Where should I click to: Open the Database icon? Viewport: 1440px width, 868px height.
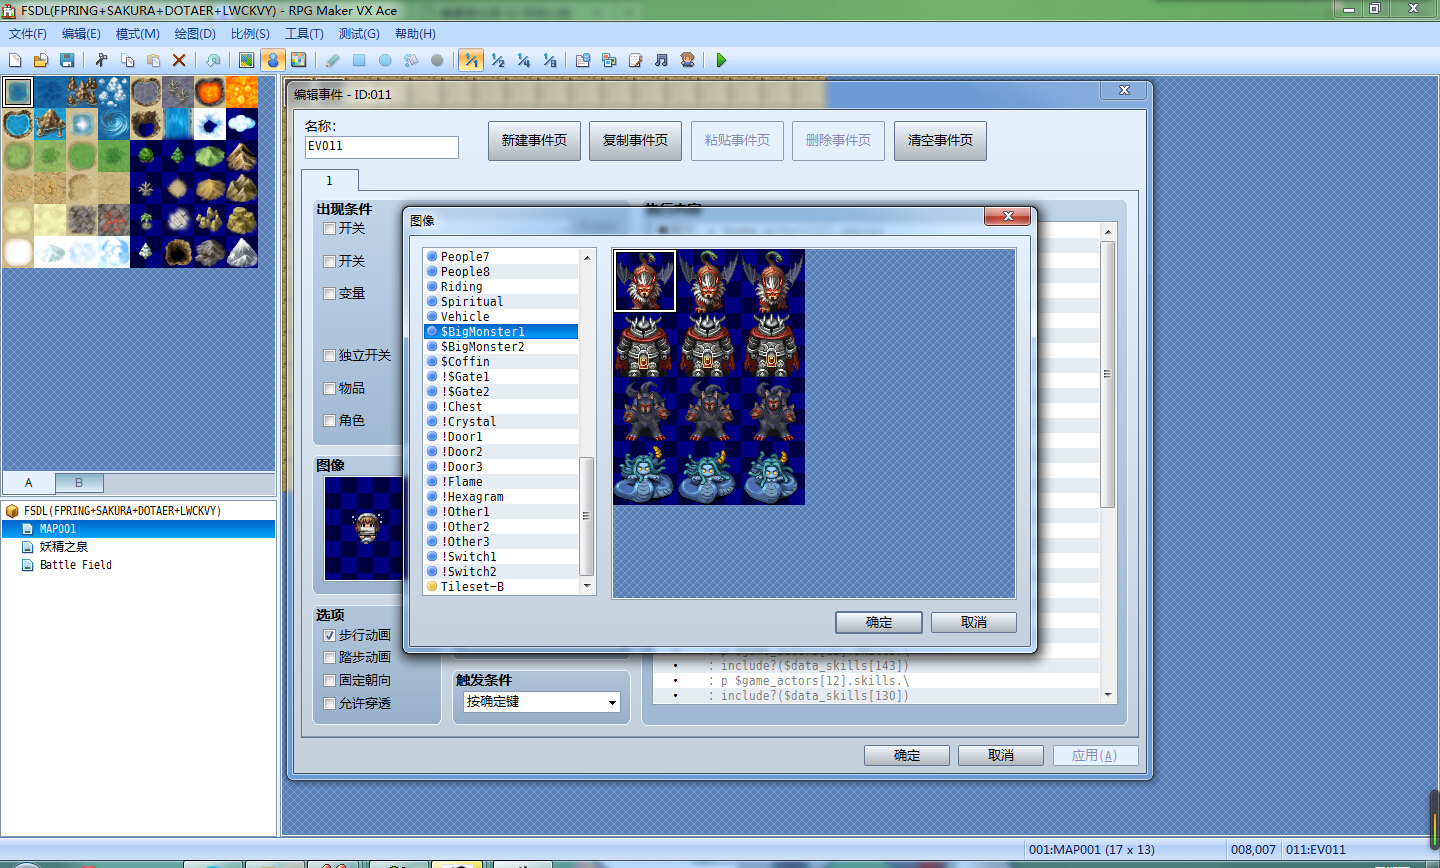pyautogui.click(x=583, y=60)
